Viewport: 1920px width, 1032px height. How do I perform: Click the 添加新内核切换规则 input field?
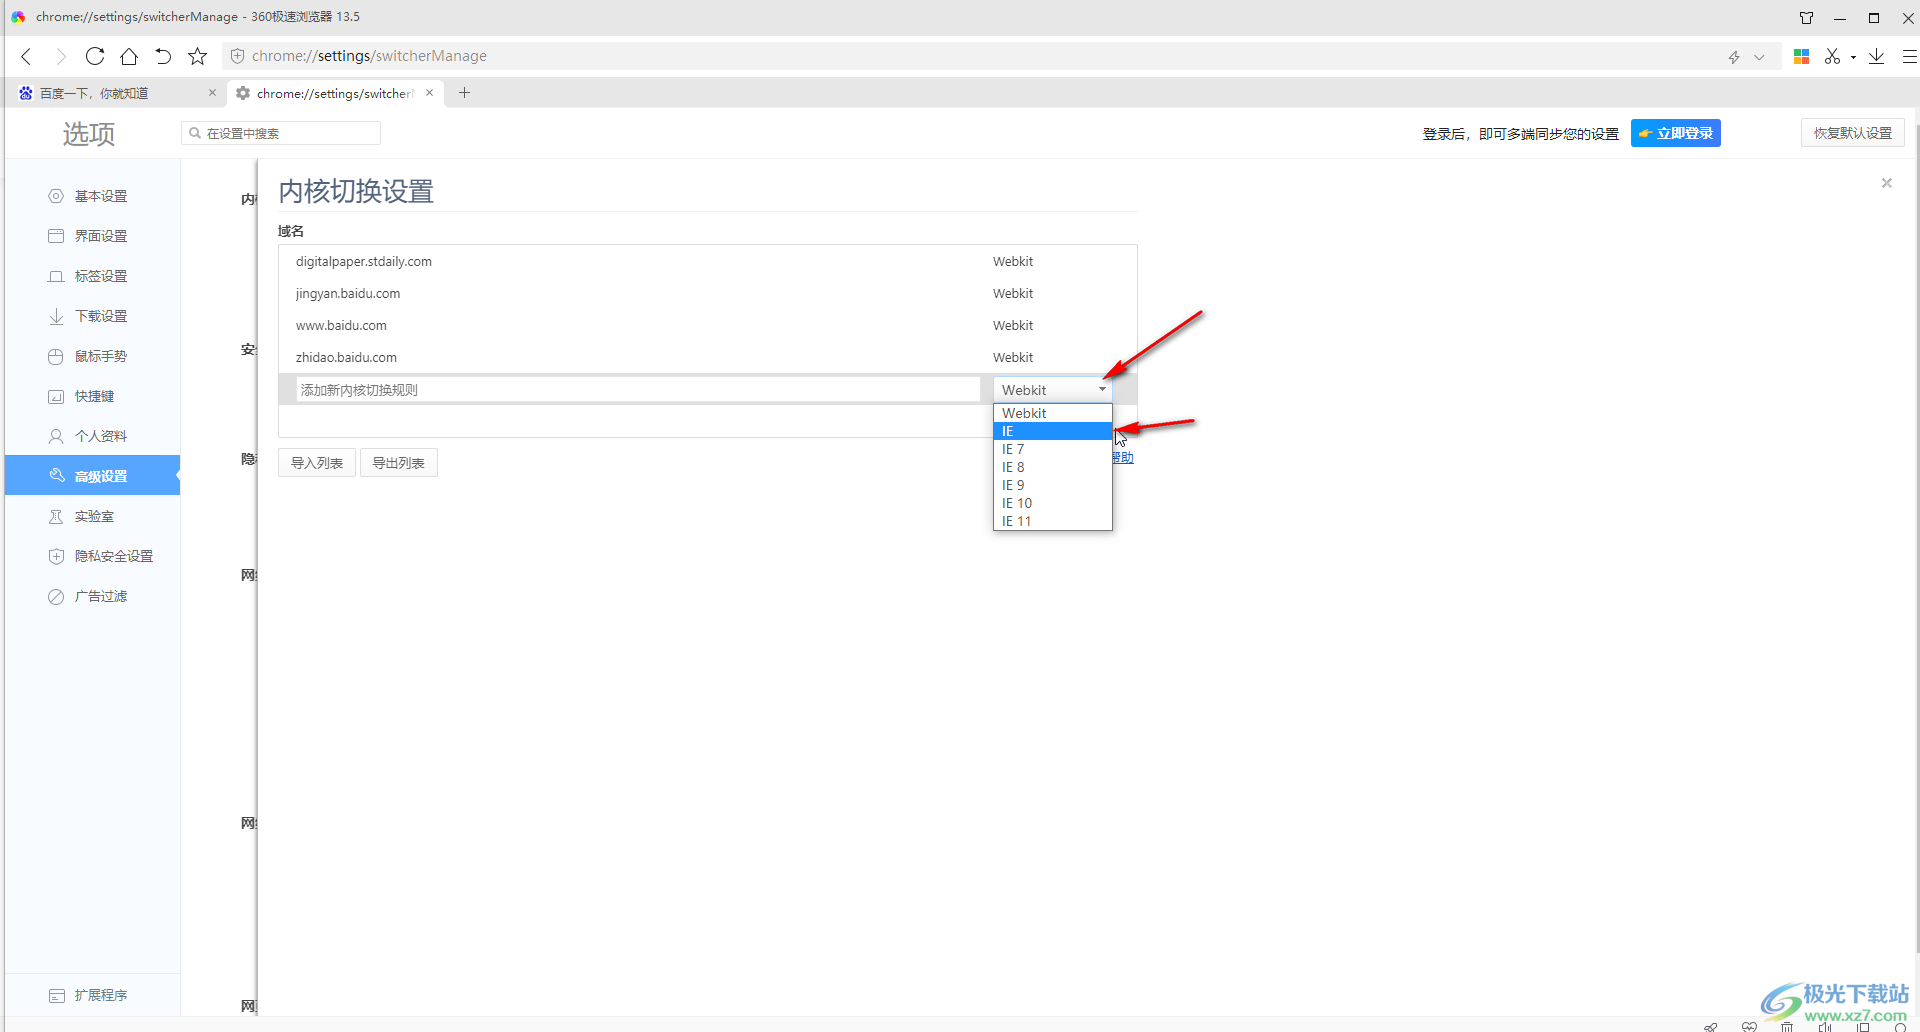pyautogui.click(x=638, y=390)
